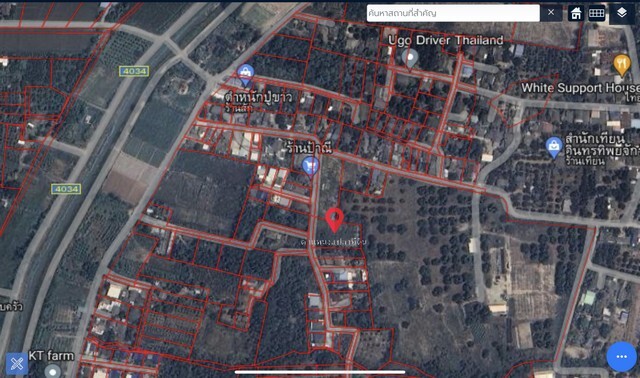
Task: Select the Ugo Driver Thailand gray pin
Action: click(409, 59)
